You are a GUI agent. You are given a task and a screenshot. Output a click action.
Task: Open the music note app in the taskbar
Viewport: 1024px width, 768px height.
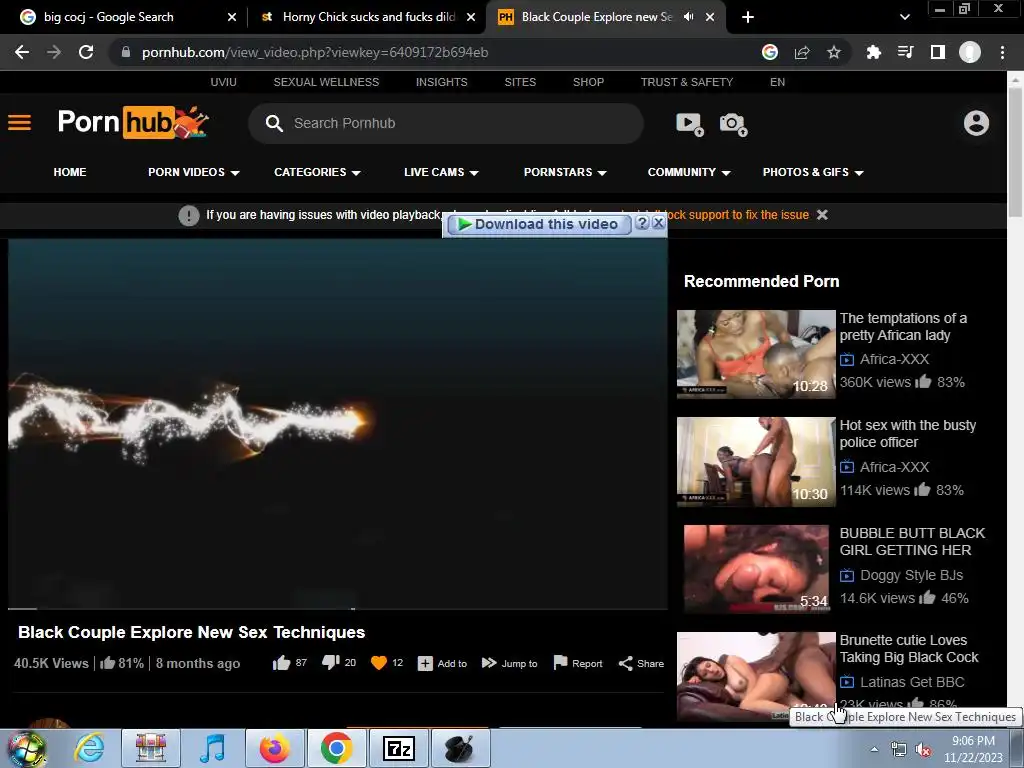pyautogui.click(x=212, y=748)
